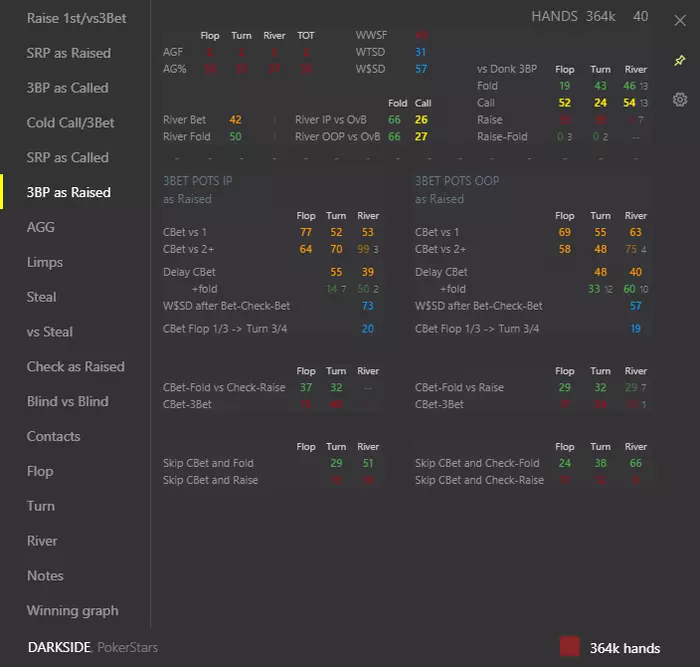Show the Winning graph tab
Screen dimensions: 700x667
[73, 610]
